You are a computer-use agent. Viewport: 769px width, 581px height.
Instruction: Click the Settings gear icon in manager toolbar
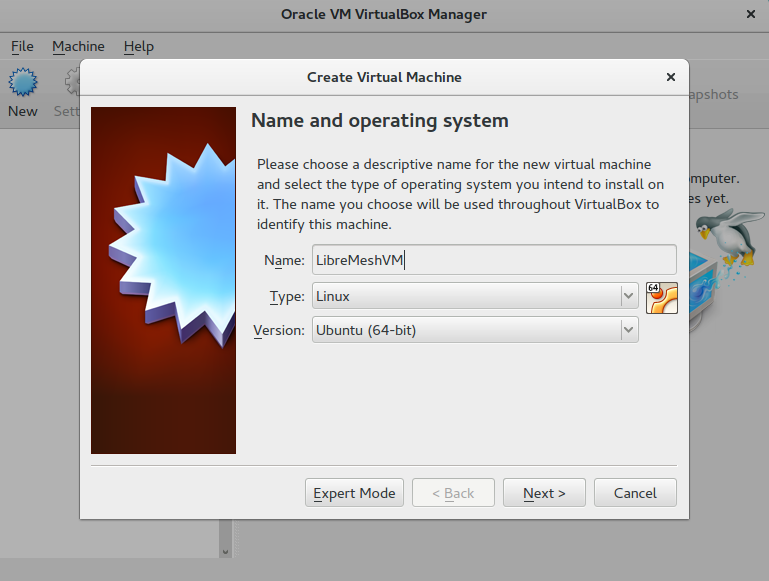(x=73, y=82)
